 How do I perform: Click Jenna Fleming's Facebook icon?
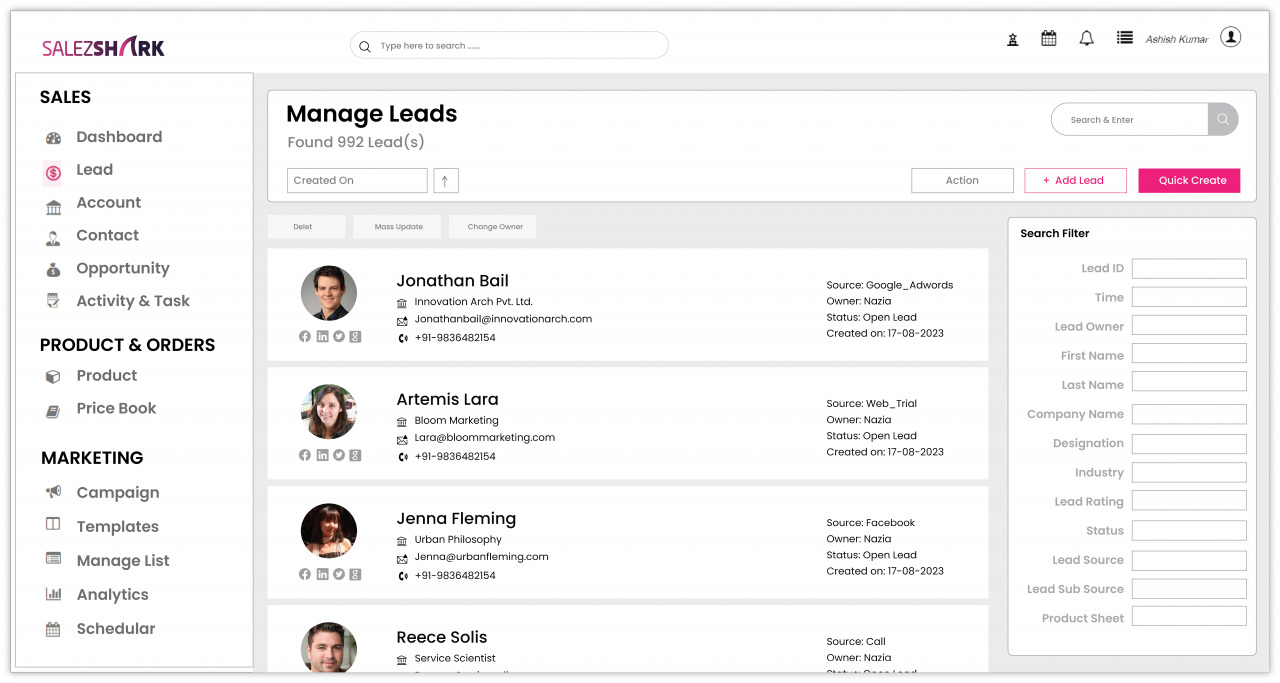[x=304, y=574]
